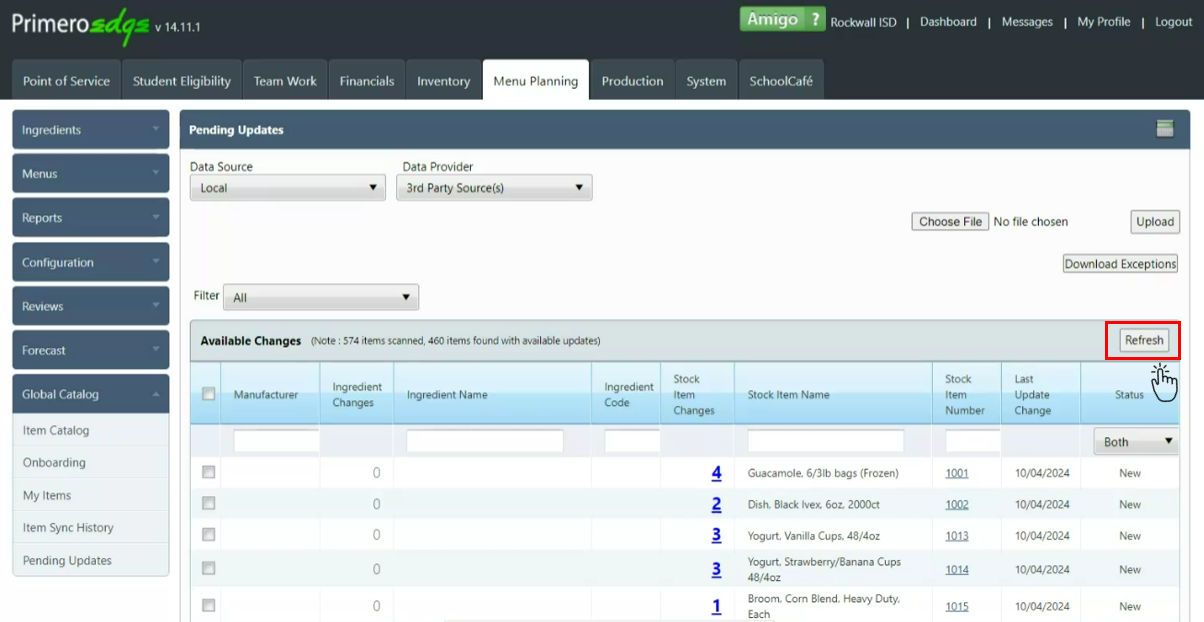Collapse the Global Catalog section

click(x=90, y=393)
